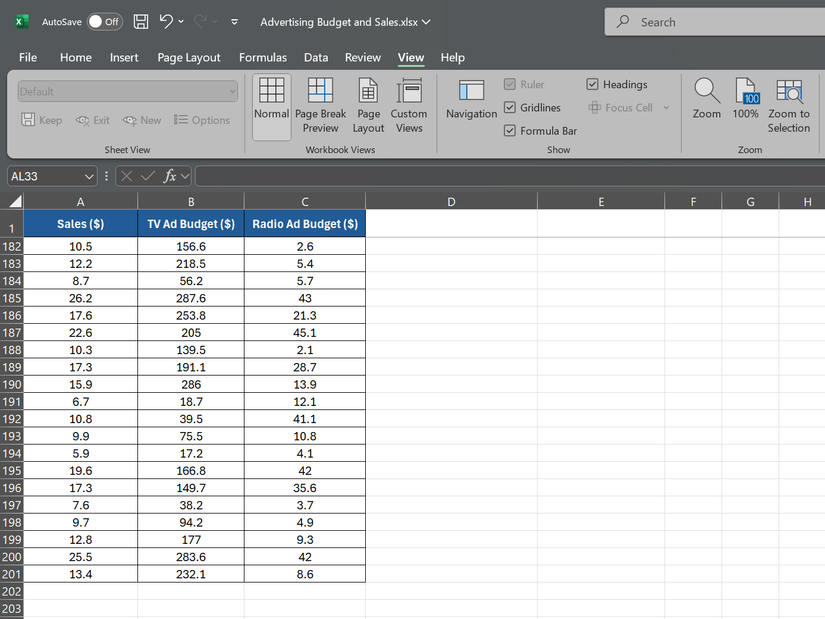This screenshot has width=825, height=619.
Task: Switch to Page Layout view
Action: coord(368,105)
